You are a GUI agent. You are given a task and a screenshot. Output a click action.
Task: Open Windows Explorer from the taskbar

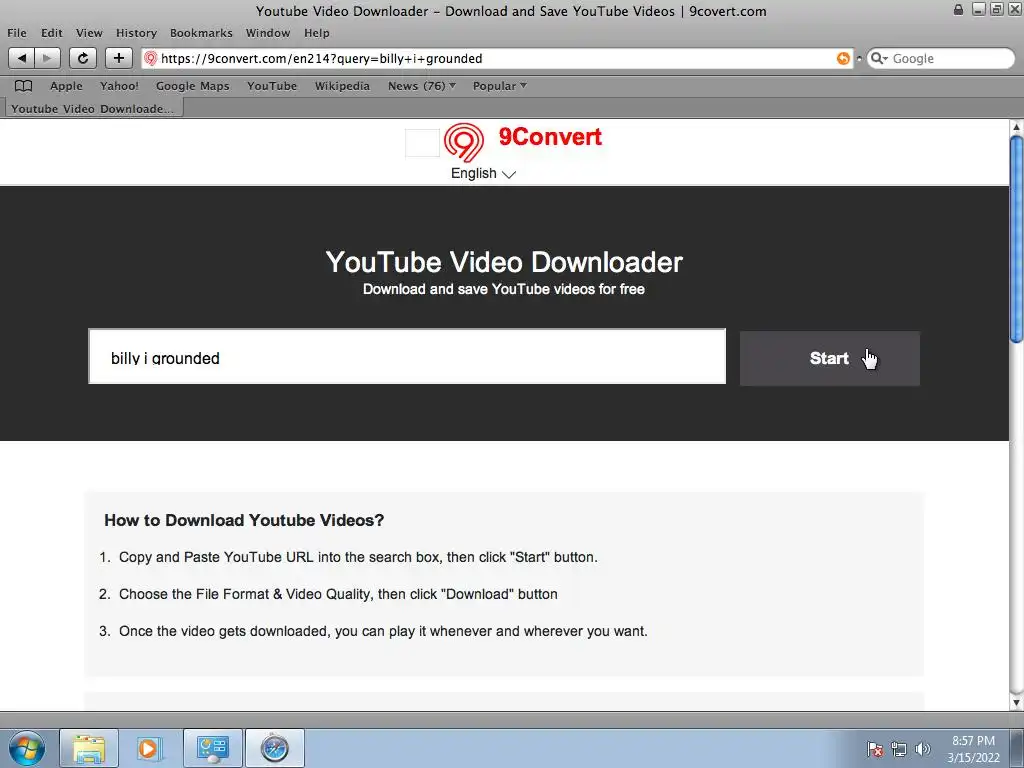pyautogui.click(x=89, y=748)
